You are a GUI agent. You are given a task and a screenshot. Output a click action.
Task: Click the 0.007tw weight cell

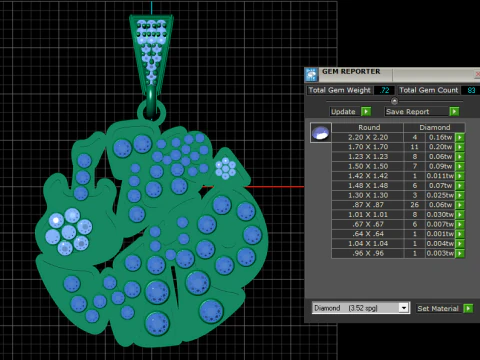440,224
